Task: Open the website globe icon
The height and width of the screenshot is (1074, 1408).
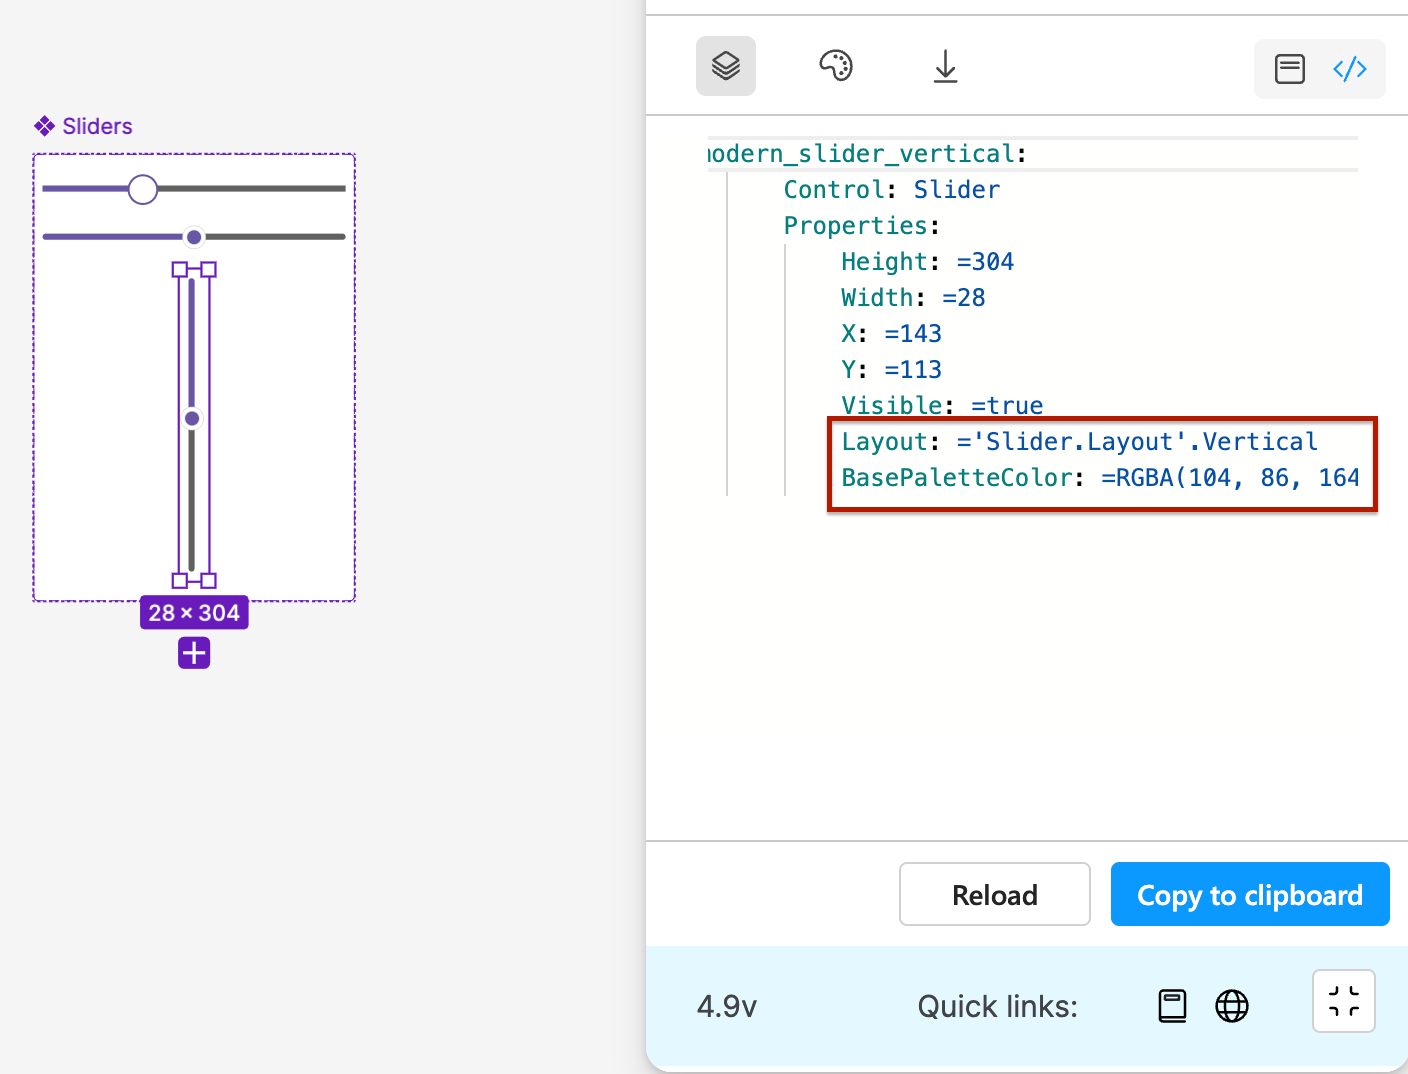Action: 1232,1006
